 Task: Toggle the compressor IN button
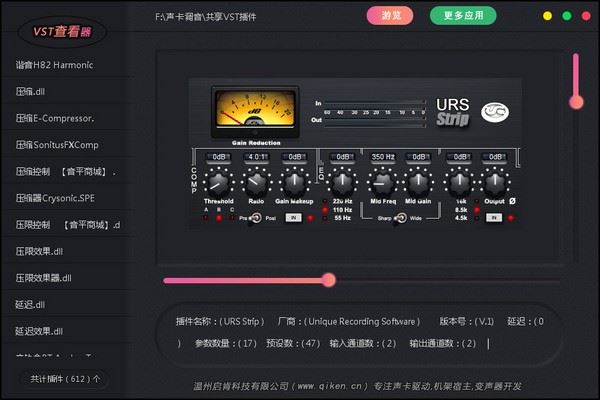(x=294, y=216)
